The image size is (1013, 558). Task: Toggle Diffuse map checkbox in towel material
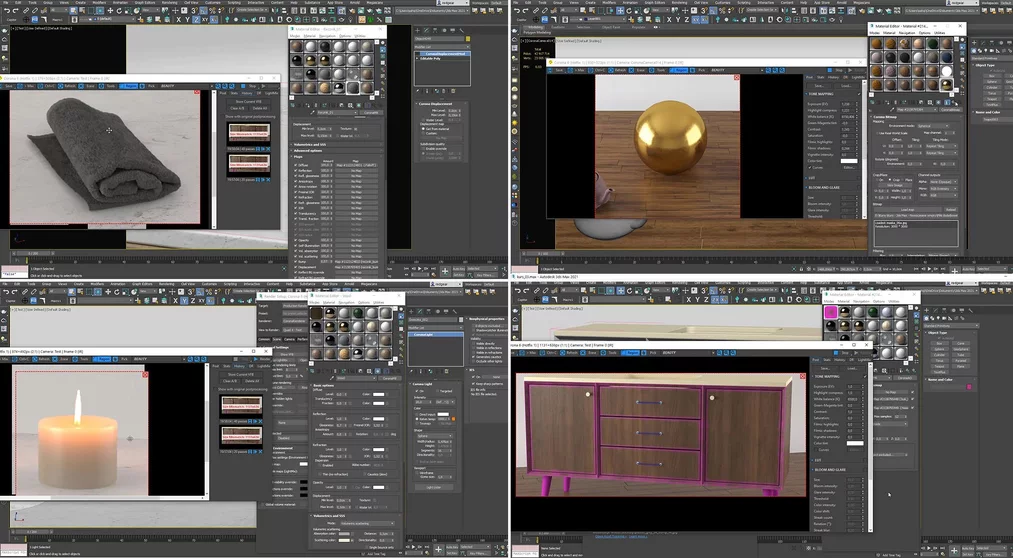pos(295,165)
